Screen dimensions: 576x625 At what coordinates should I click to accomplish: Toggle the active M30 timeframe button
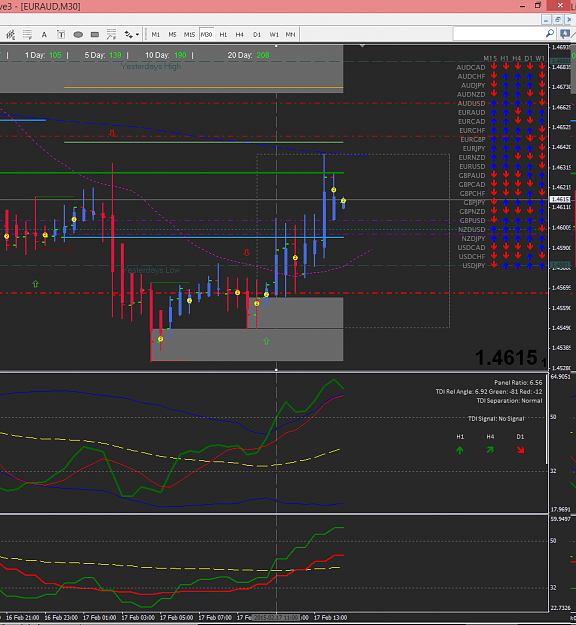206,35
